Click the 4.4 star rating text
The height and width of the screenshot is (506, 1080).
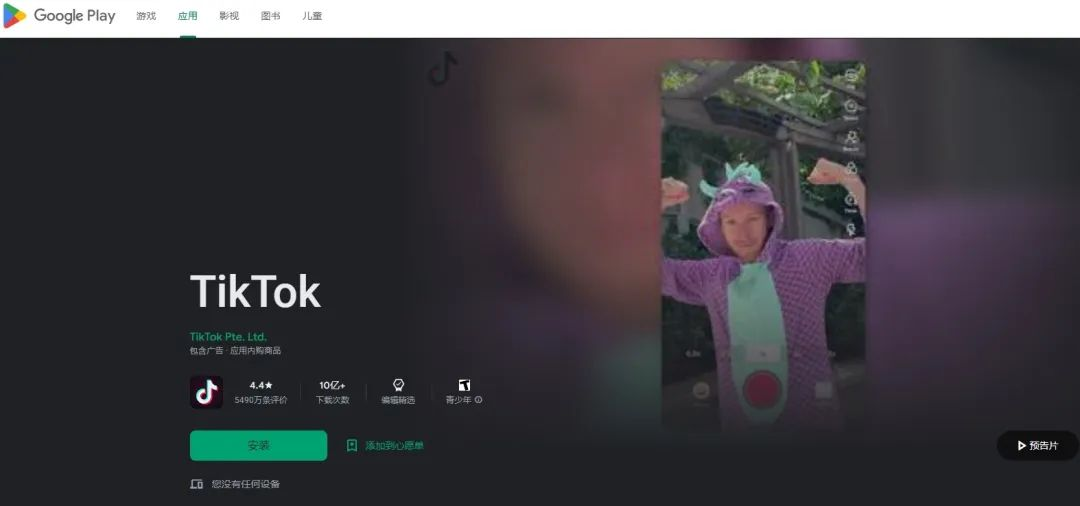(261, 385)
